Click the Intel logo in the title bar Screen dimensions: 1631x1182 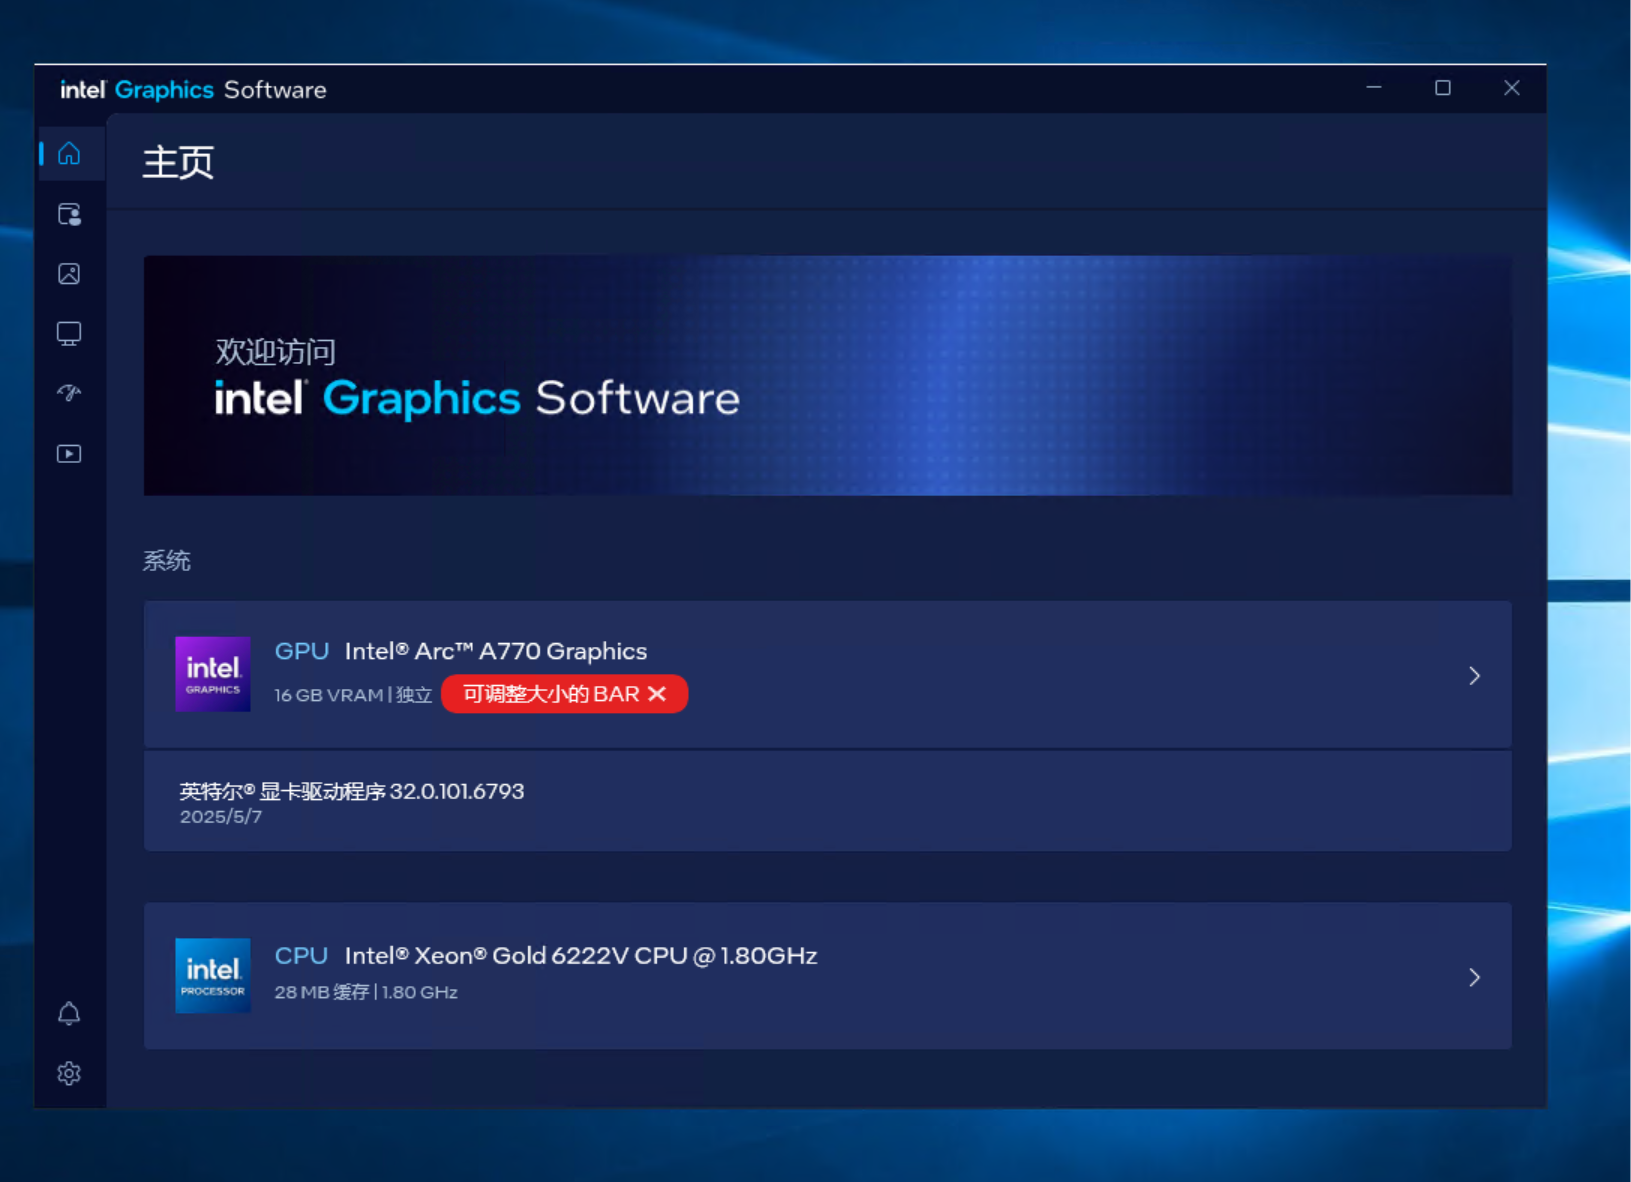[82, 89]
